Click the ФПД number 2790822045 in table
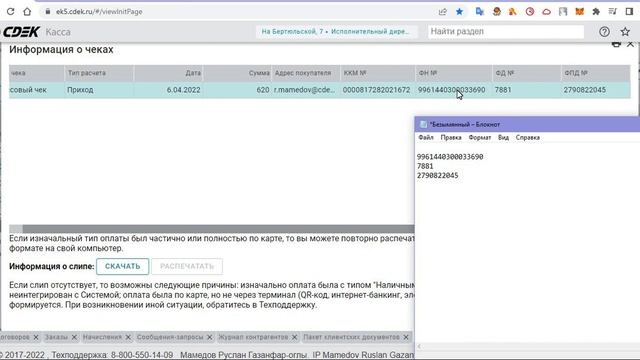The height and width of the screenshot is (360, 640). click(585, 90)
